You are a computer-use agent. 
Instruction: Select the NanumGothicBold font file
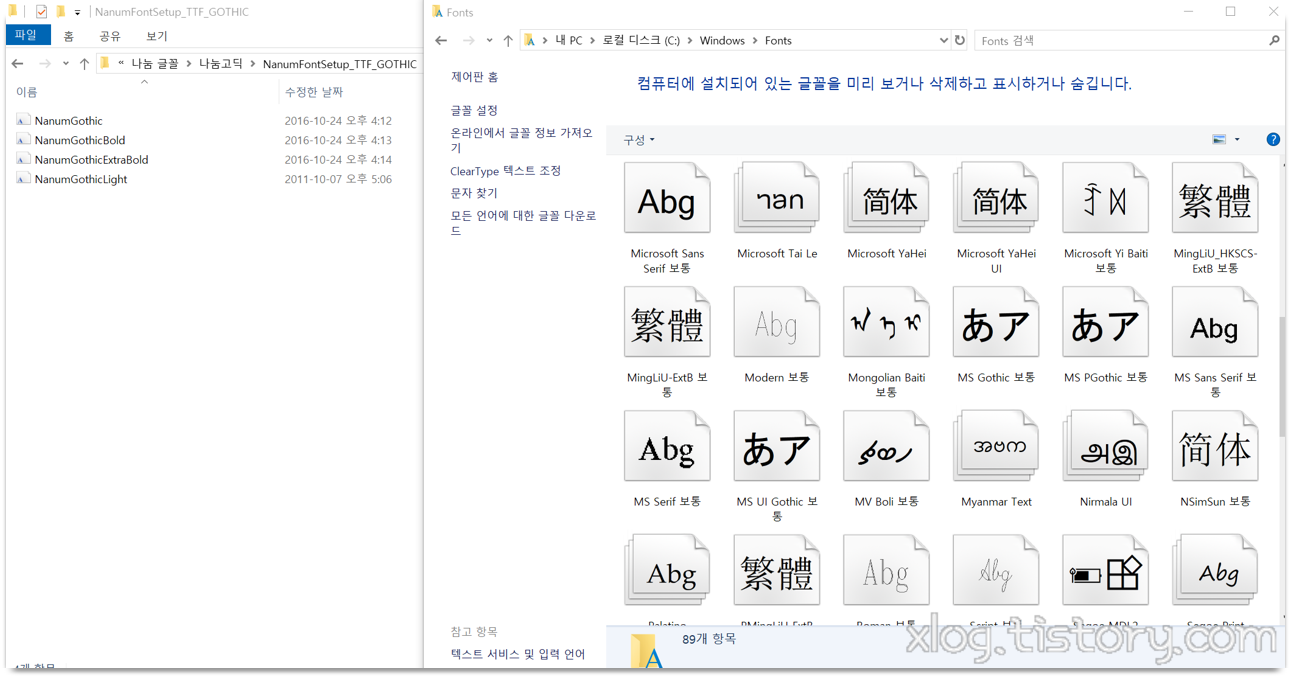point(79,140)
